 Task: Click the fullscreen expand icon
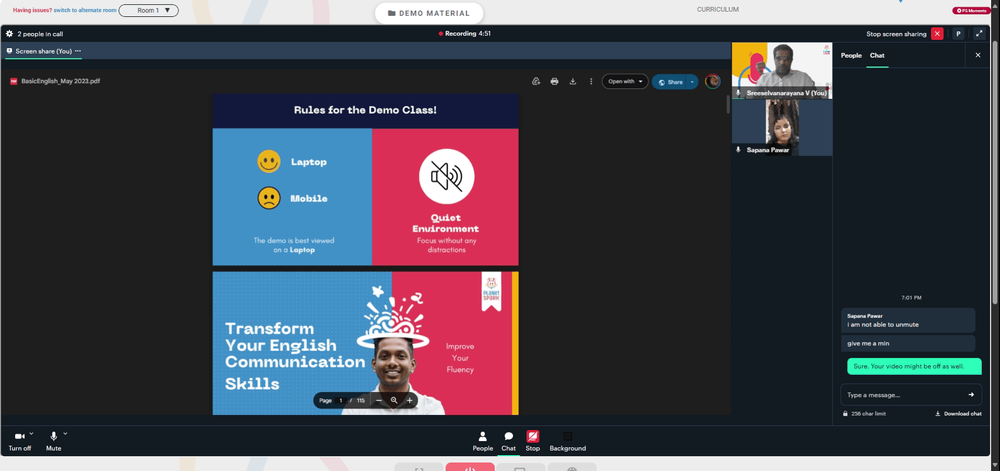pos(979,34)
